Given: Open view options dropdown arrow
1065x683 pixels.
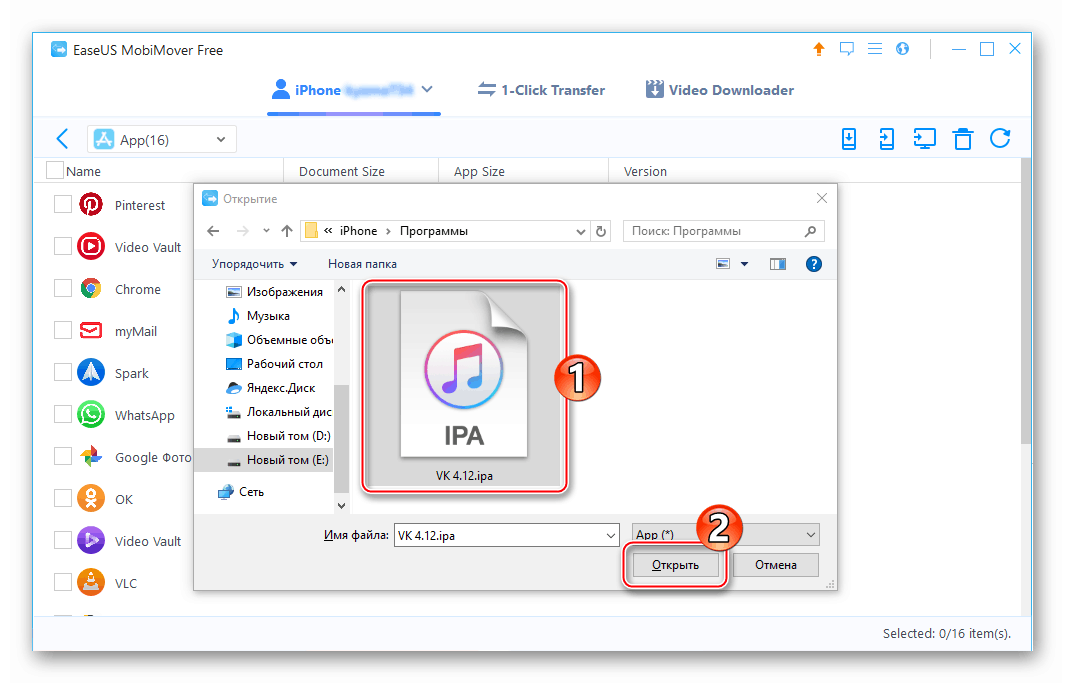Looking at the screenshot, I should 744,264.
